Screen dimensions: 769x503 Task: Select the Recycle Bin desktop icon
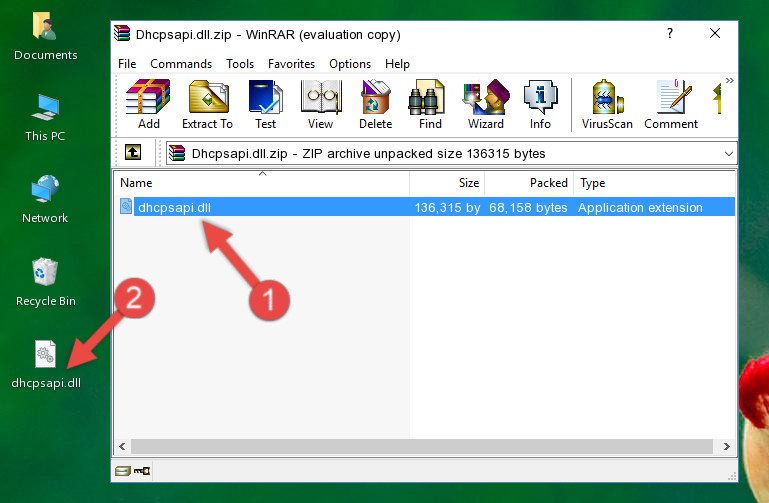[x=45, y=282]
